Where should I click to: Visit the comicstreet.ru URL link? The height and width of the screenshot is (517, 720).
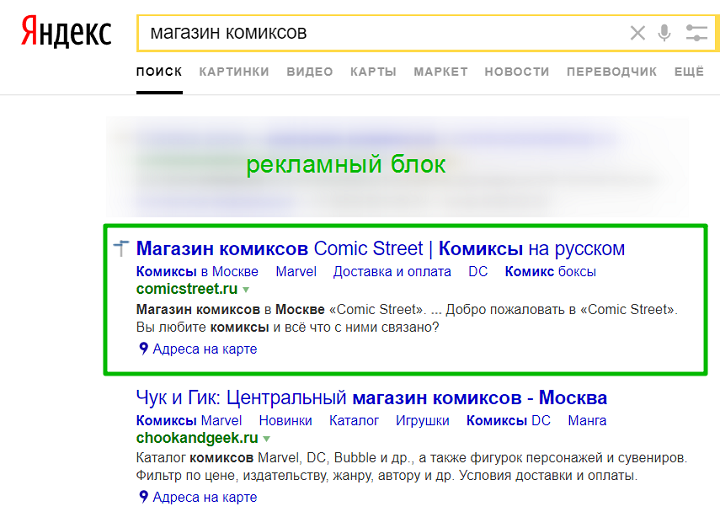tap(186, 289)
